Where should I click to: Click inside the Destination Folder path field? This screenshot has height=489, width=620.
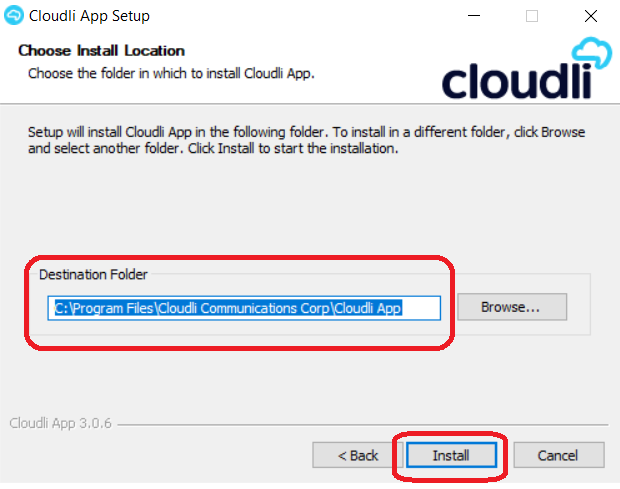pos(244,308)
